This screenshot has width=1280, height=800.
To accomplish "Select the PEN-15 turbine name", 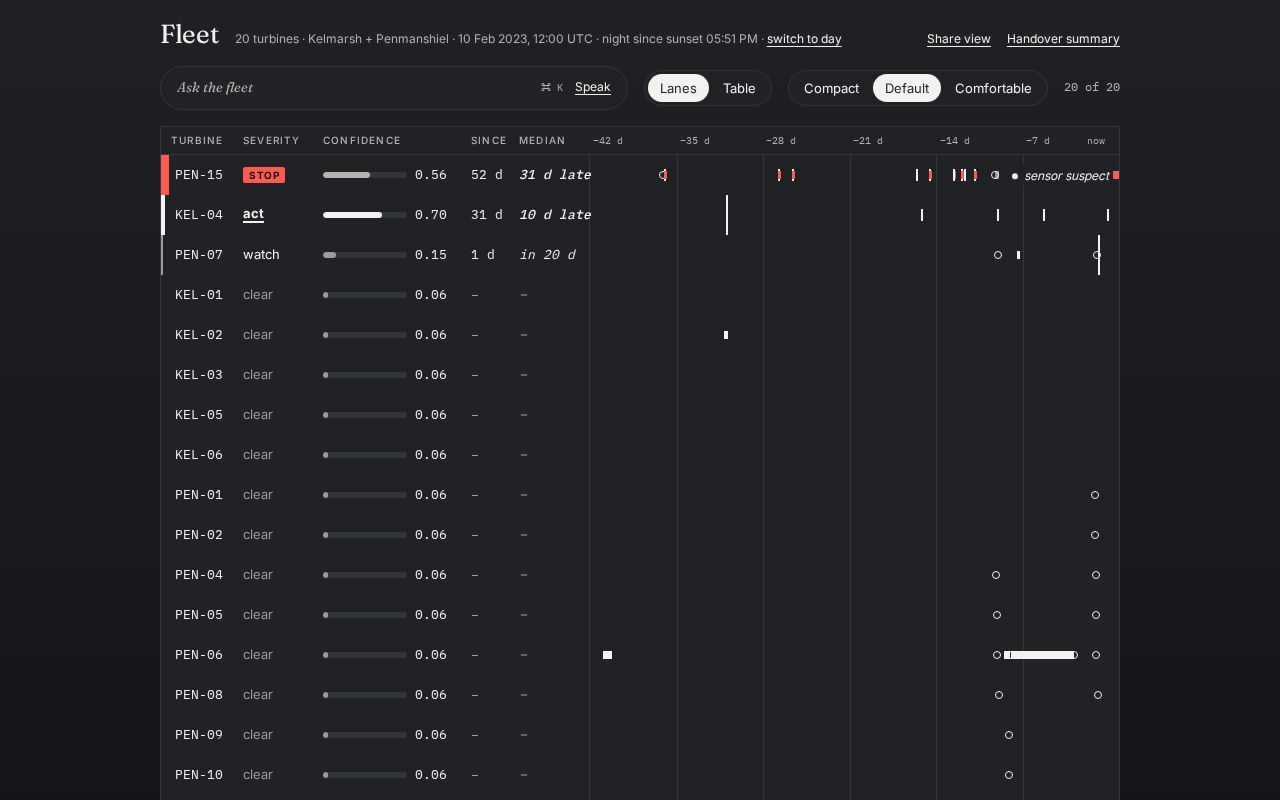I will [x=199, y=175].
